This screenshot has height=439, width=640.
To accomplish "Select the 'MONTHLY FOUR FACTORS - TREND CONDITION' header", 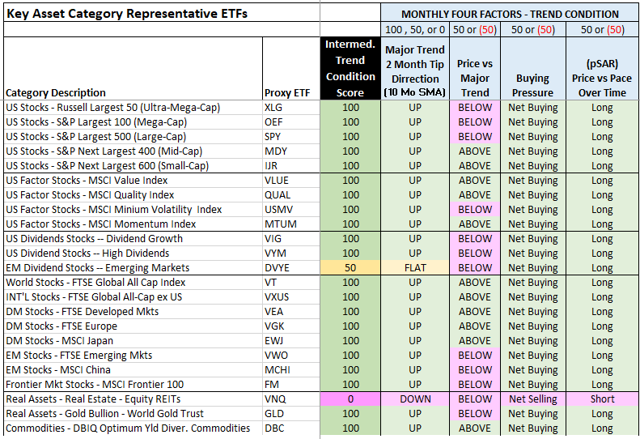I will click(510, 14).
